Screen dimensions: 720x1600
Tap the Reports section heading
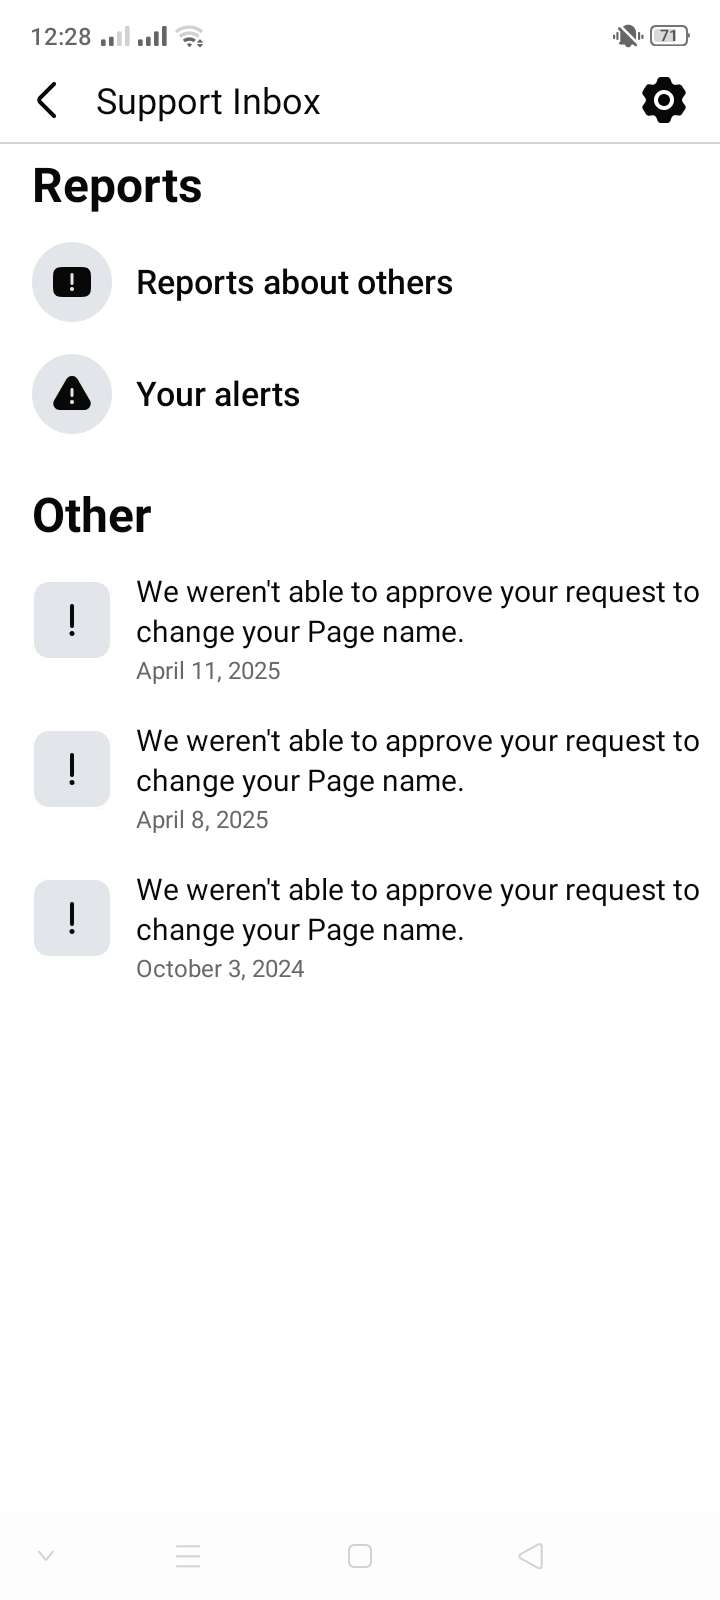[117, 186]
